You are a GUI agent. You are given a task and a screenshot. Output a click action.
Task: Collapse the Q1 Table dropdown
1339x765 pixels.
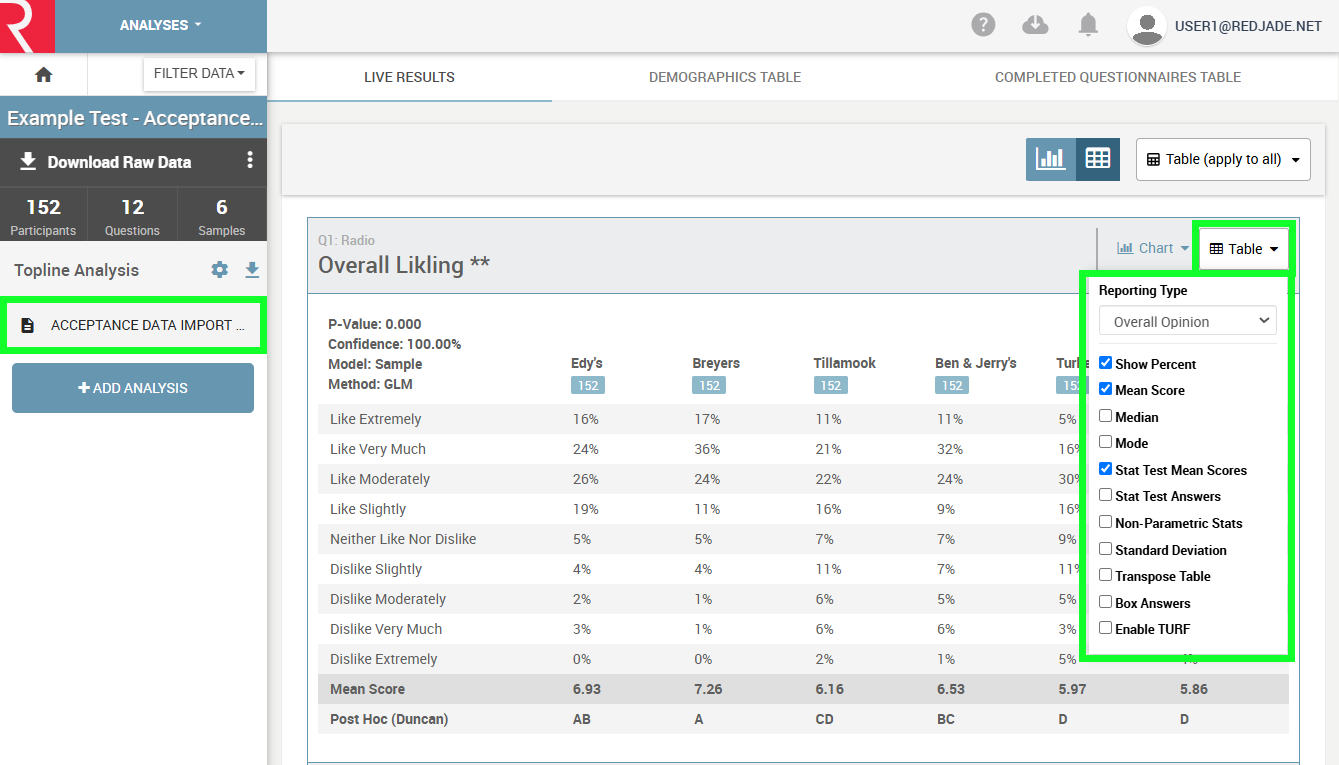pos(1244,249)
